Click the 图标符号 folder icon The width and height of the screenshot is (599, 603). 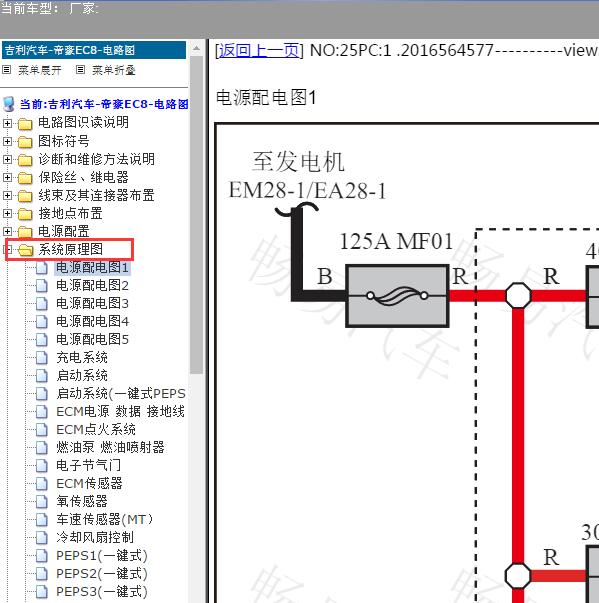coord(25,142)
